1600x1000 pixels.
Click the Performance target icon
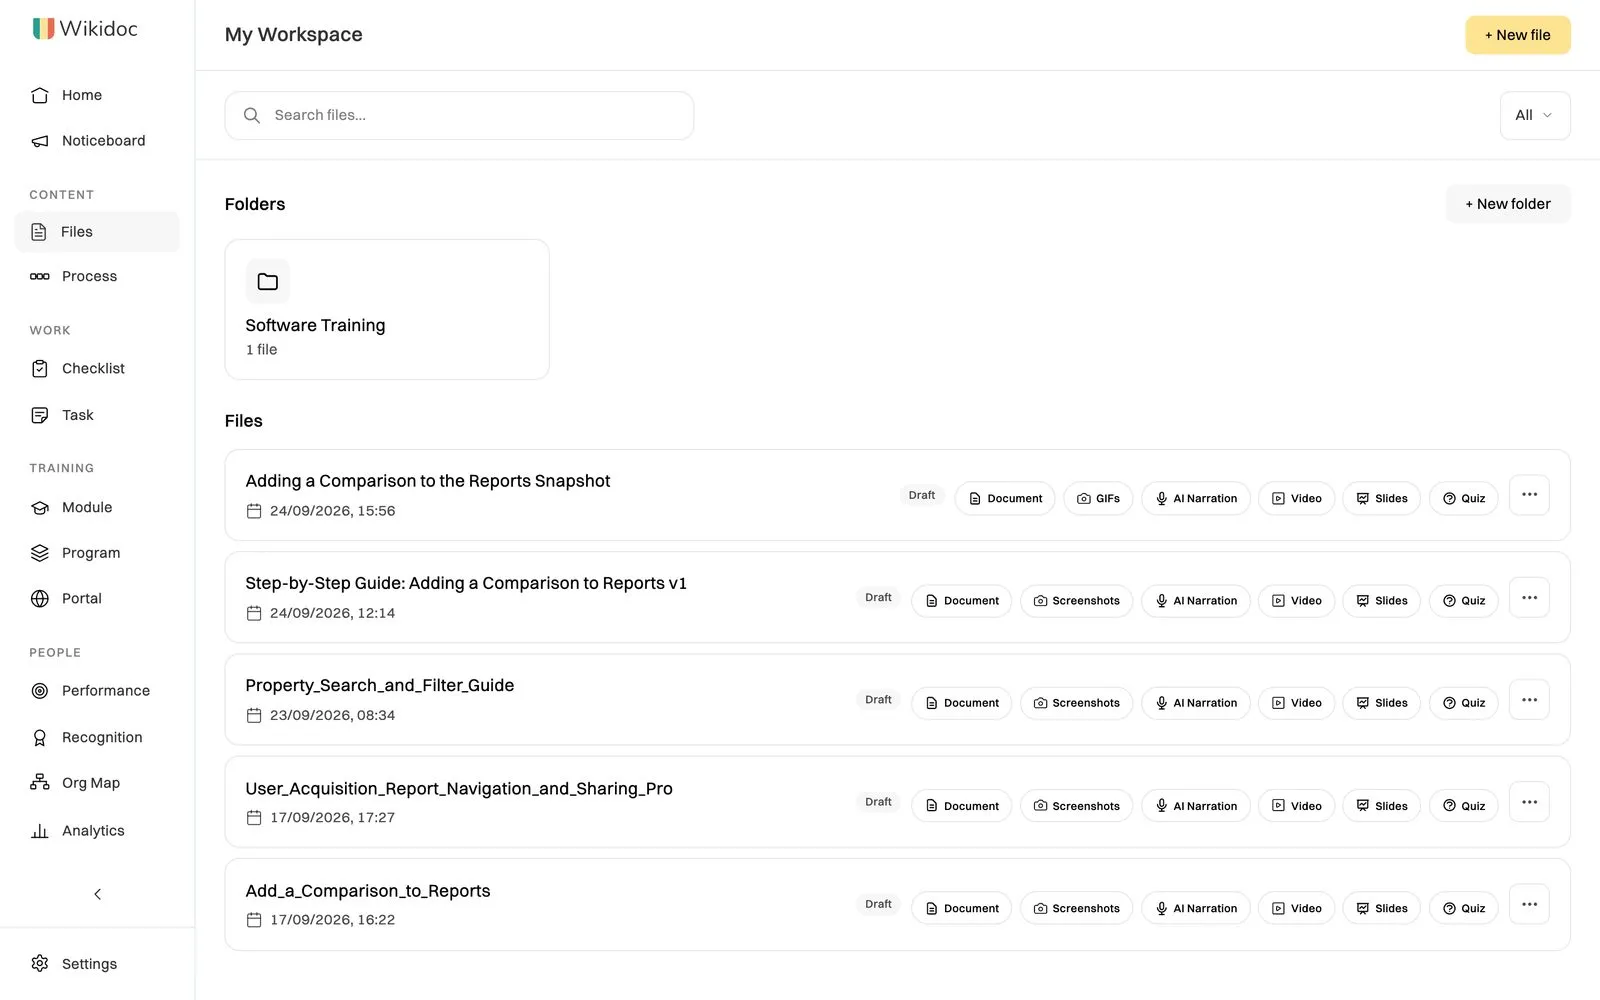click(x=40, y=691)
